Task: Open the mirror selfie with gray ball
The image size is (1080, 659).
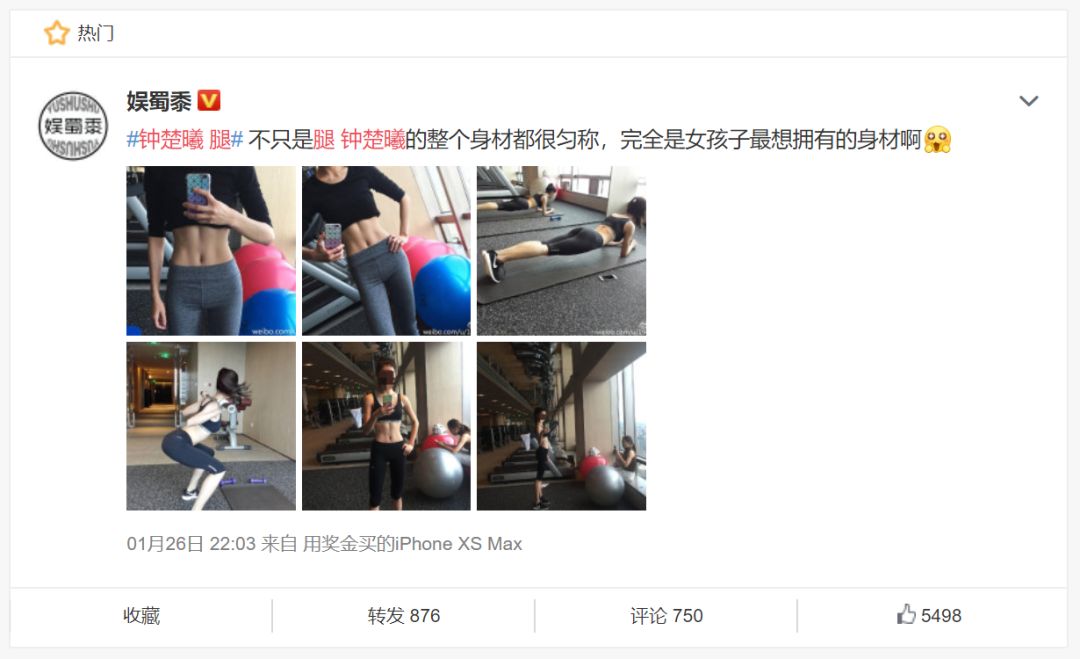Action: 386,426
